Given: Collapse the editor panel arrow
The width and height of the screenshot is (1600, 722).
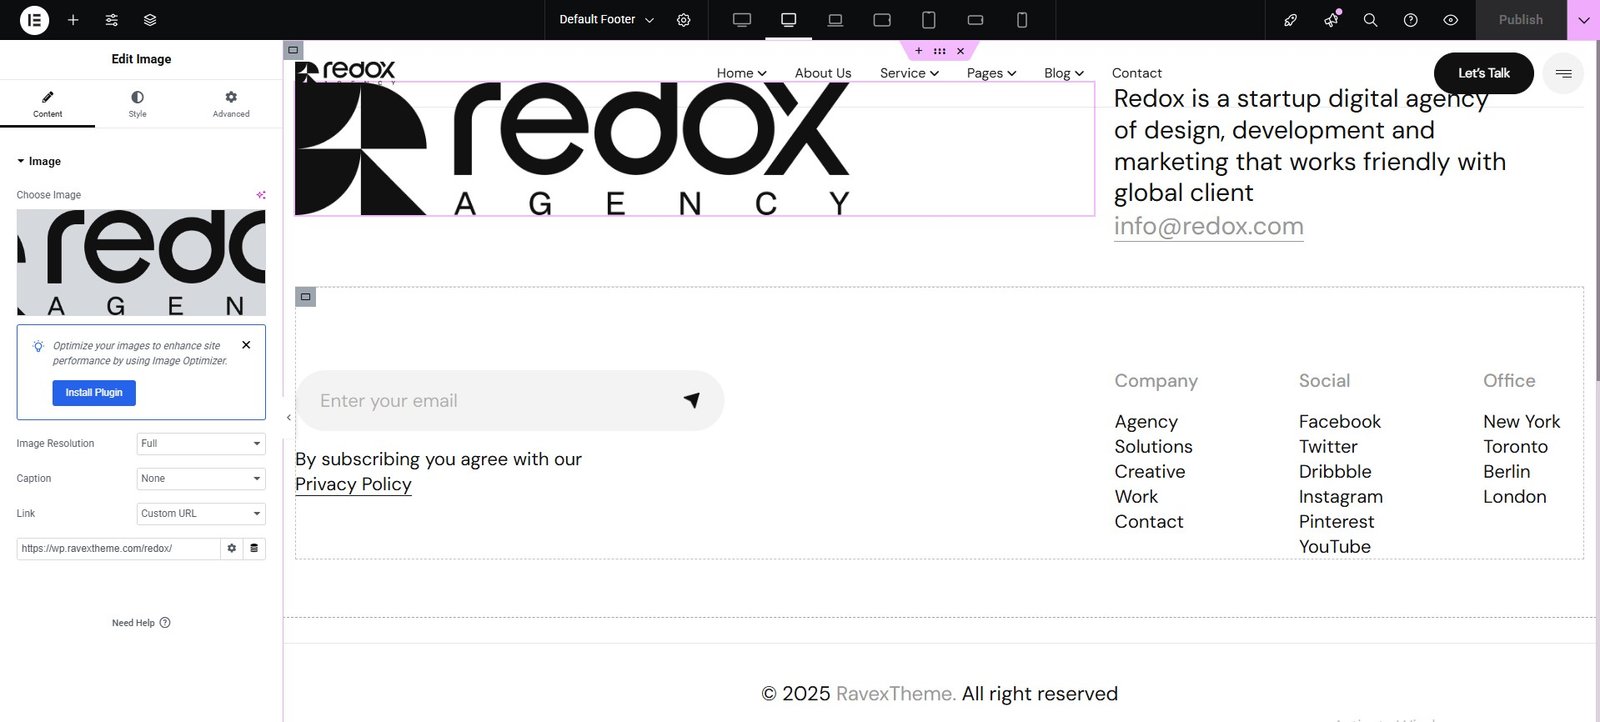Looking at the screenshot, I should pyautogui.click(x=289, y=417).
